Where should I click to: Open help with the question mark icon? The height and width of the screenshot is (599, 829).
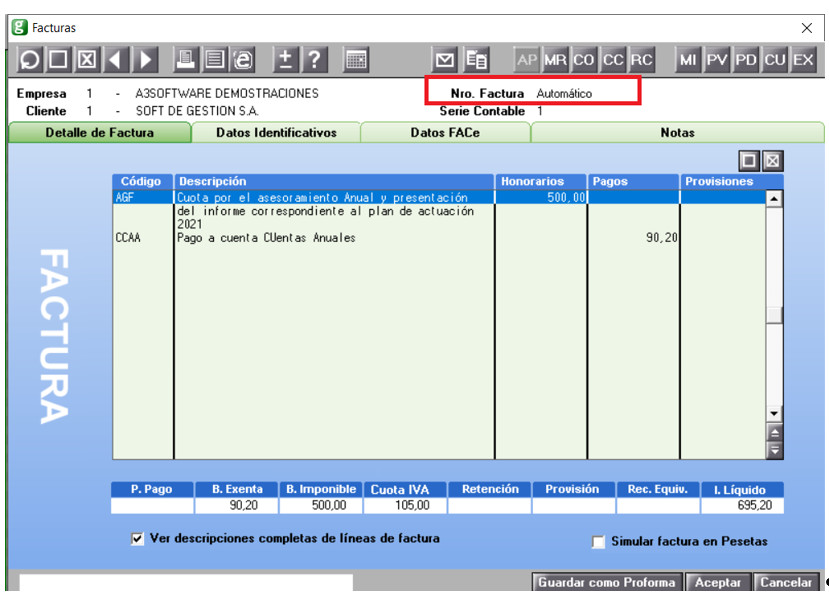[x=314, y=60]
